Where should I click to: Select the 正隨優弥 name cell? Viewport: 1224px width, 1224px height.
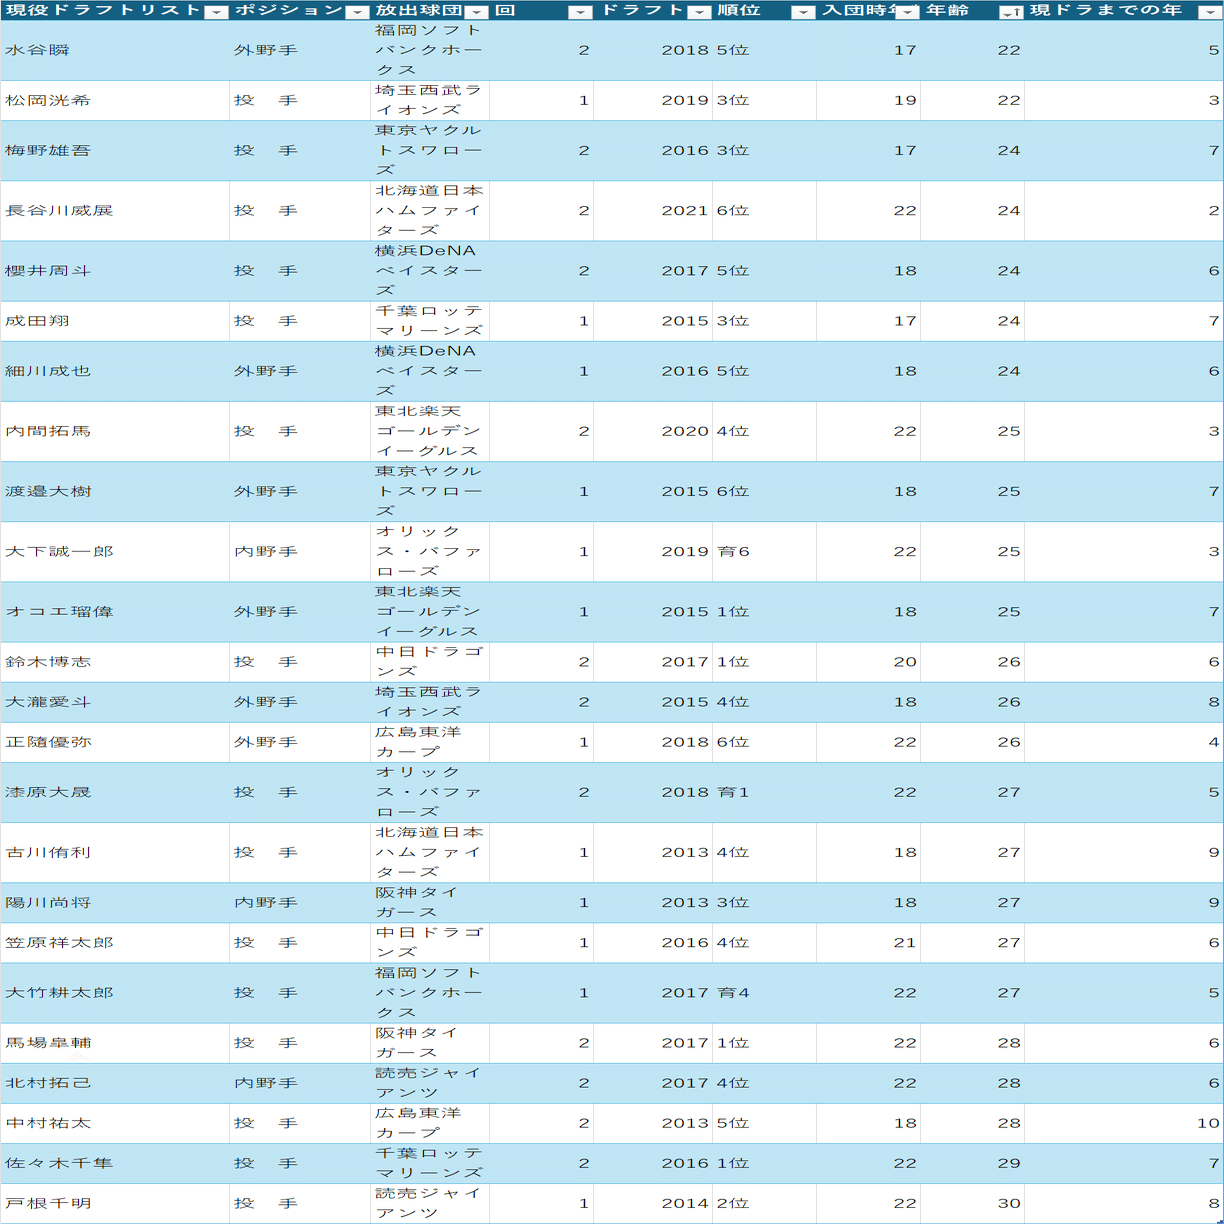[x=115, y=742]
